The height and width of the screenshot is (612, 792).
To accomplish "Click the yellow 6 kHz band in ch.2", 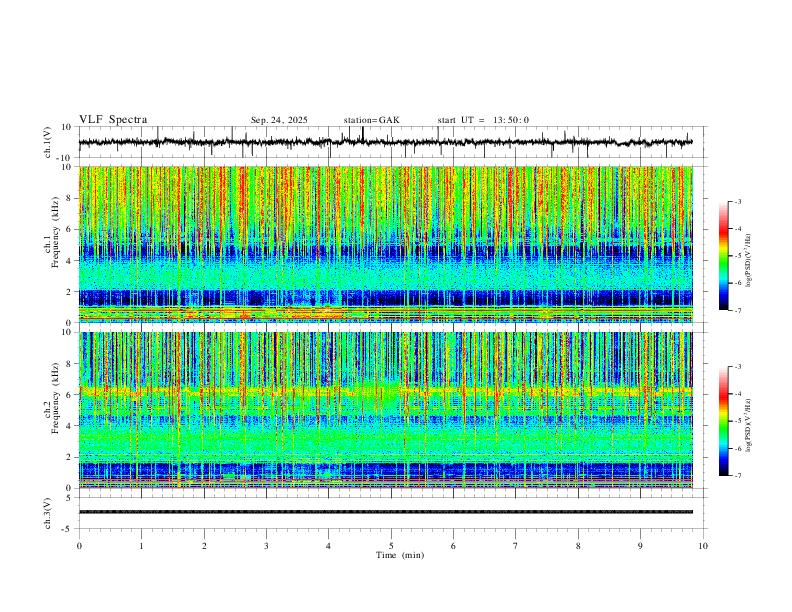I will (385, 390).
